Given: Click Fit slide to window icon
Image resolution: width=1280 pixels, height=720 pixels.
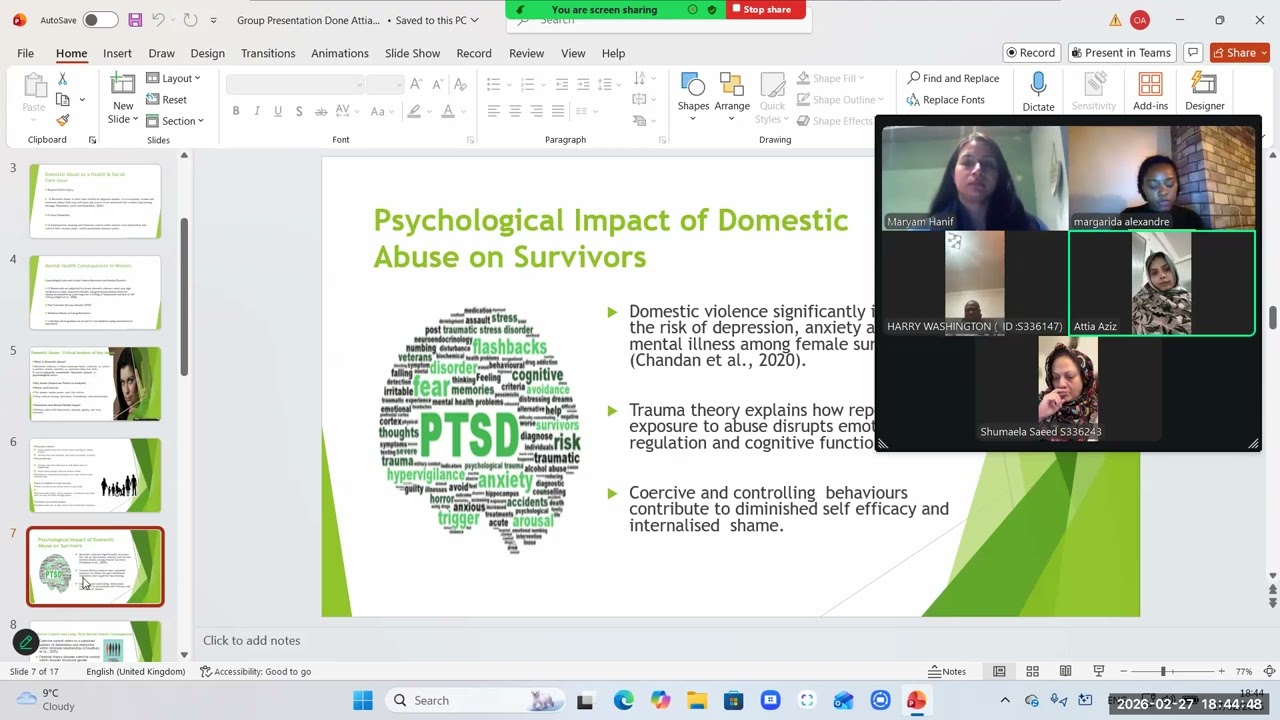Looking at the screenshot, I should click(x=1269, y=671).
